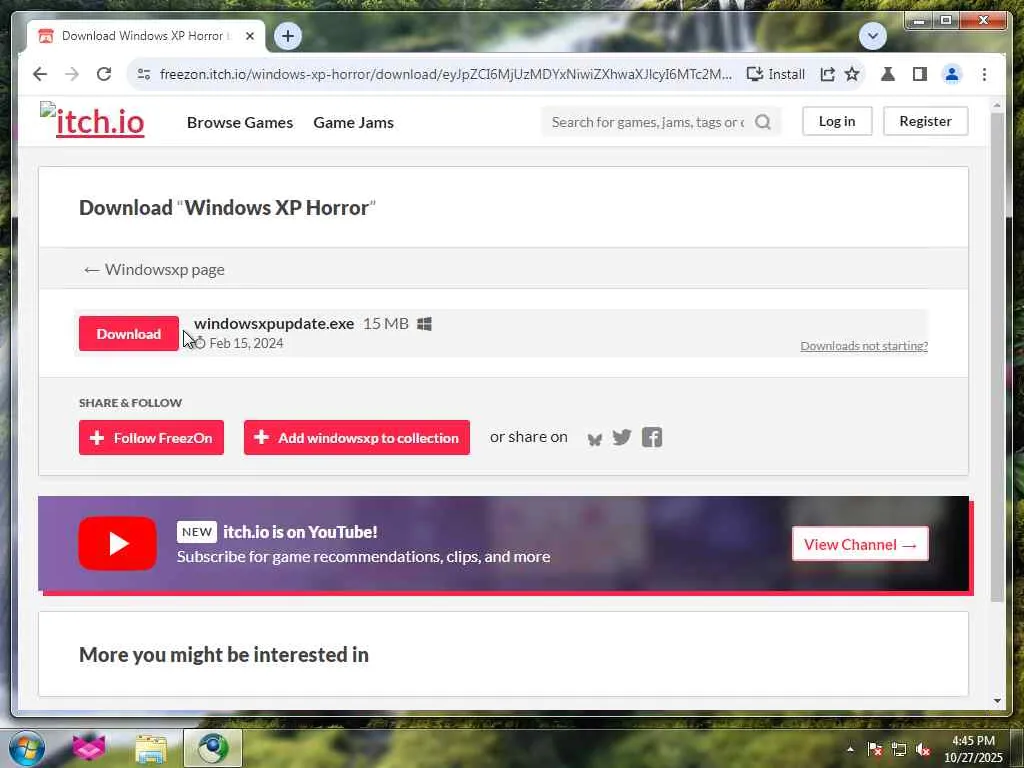
Task: Click the scrollbar down arrow
Action: pos(997,701)
